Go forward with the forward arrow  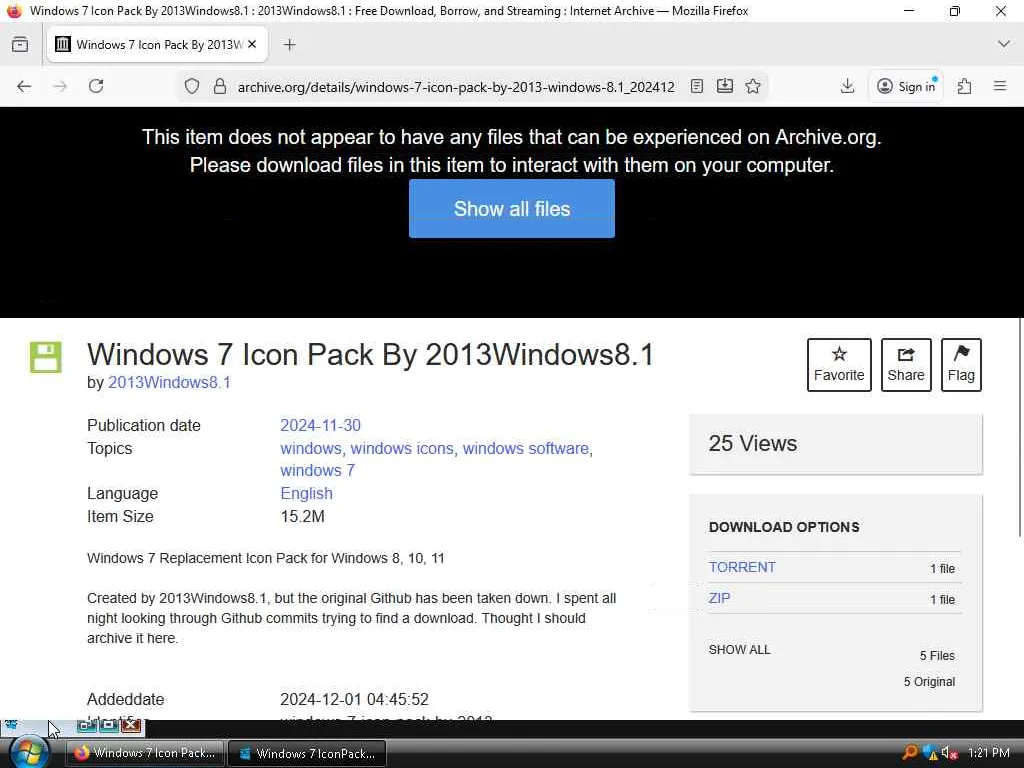[60, 86]
